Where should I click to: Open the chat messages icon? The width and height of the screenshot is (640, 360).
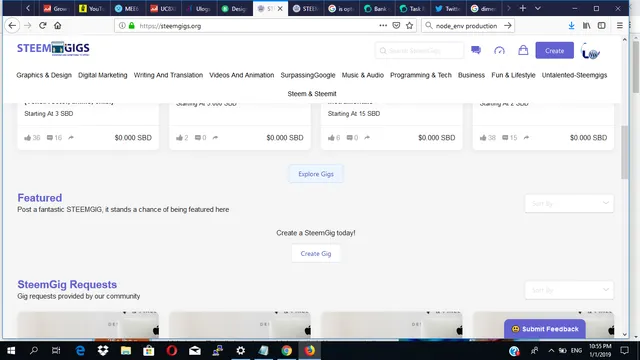coord(476,50)
